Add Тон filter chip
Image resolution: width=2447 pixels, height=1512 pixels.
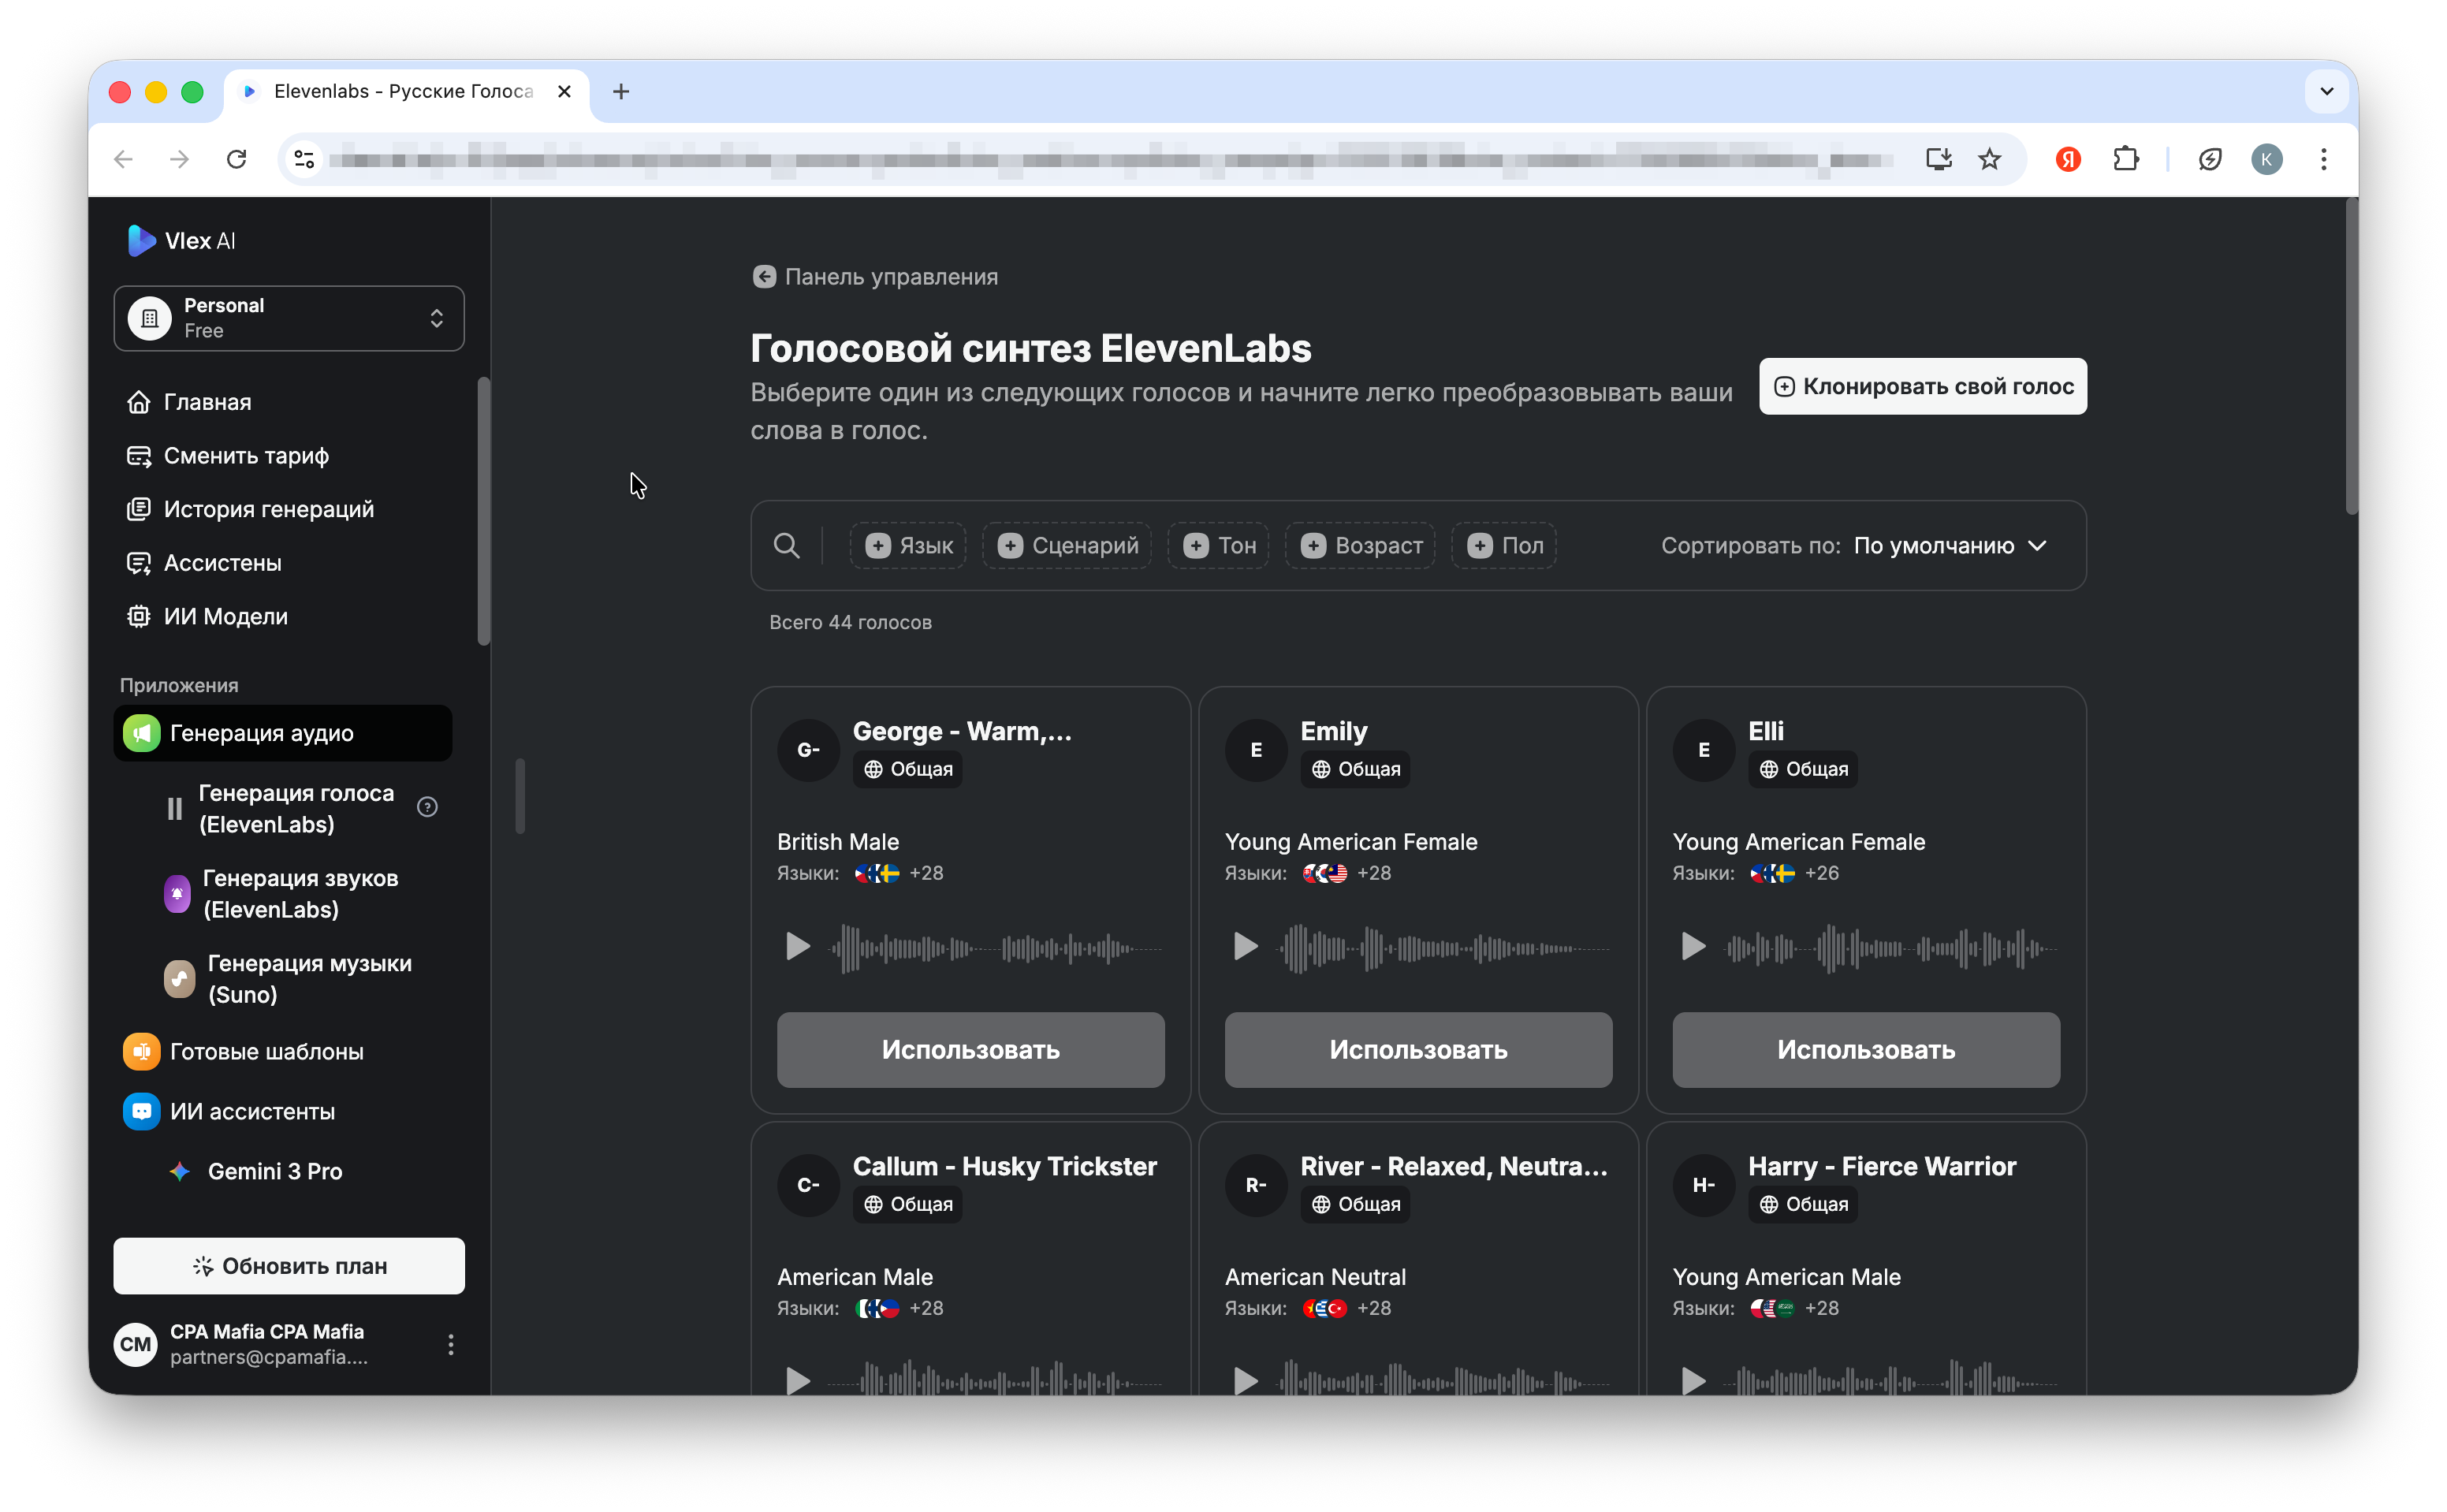click(1219, 546)
